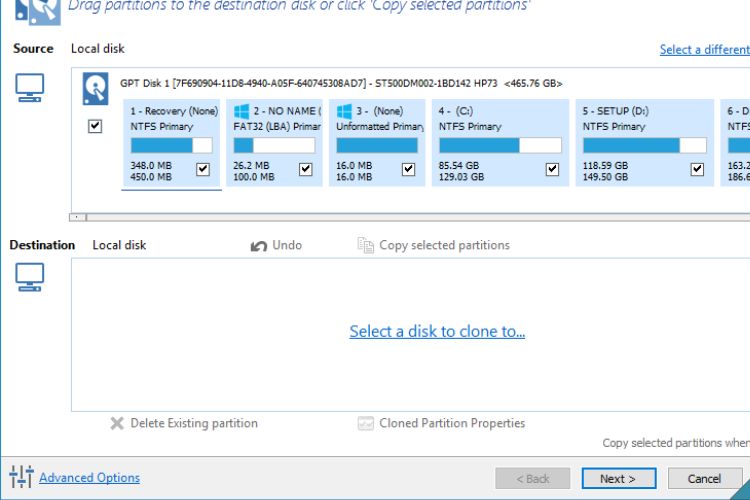Click the Undo arrow icon
The width and height of the screenshot is (750, 500).
coord(259,245)
